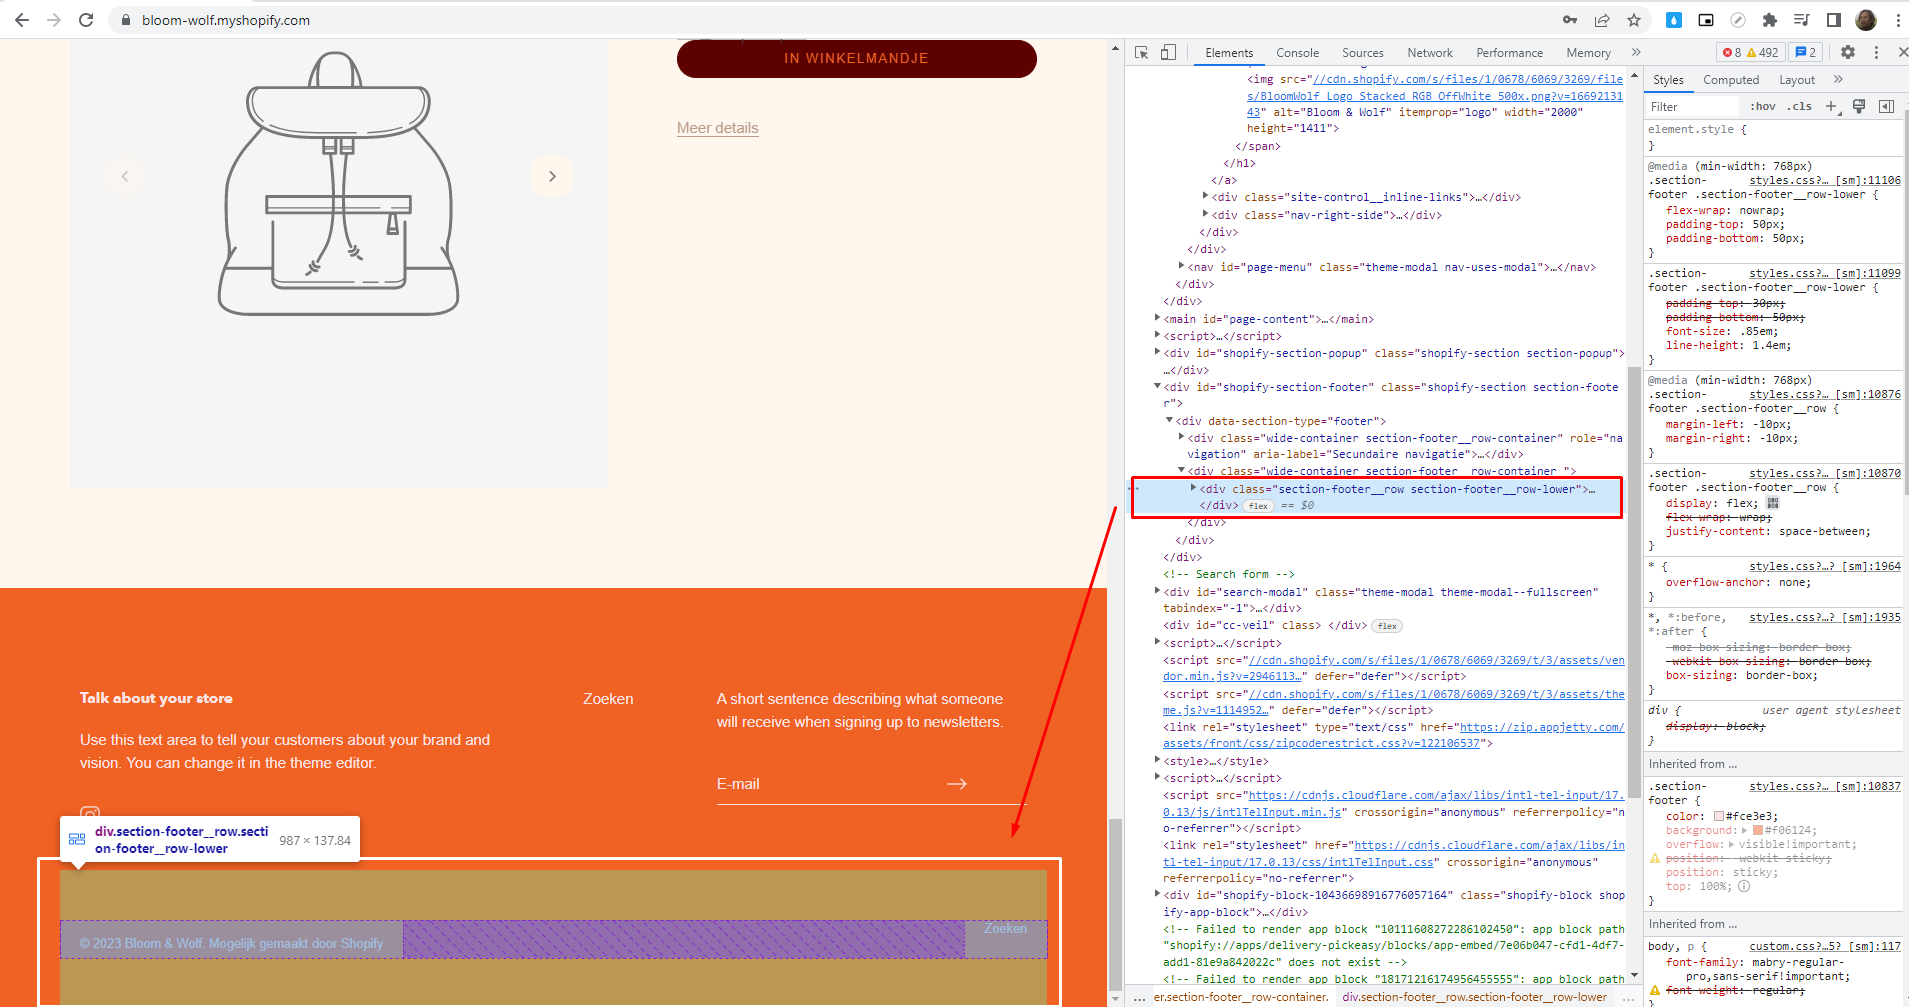
Task: Show more DevTools panel tabs
Action: tap(1636, 52)
